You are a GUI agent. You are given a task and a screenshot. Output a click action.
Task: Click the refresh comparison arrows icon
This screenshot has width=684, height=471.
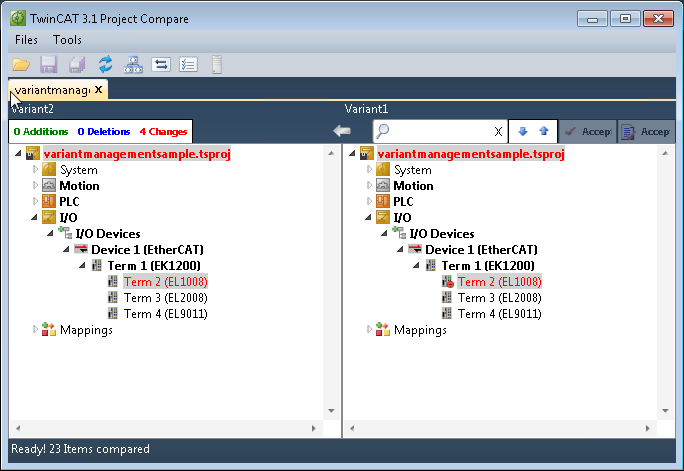[x=104, y=65]
